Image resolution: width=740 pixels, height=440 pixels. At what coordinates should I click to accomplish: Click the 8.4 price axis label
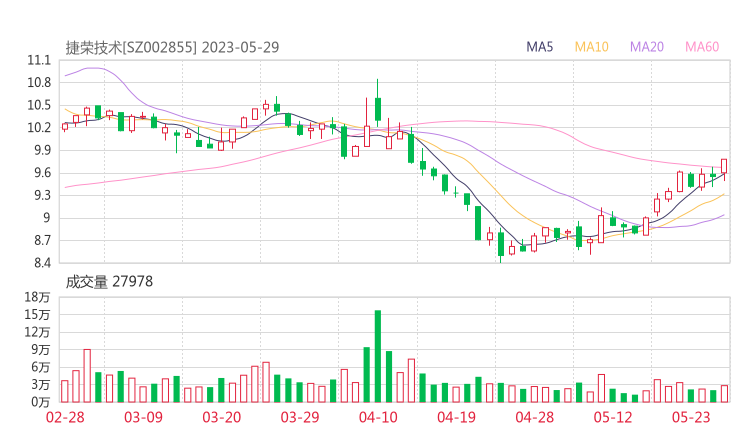coord(42,262)
